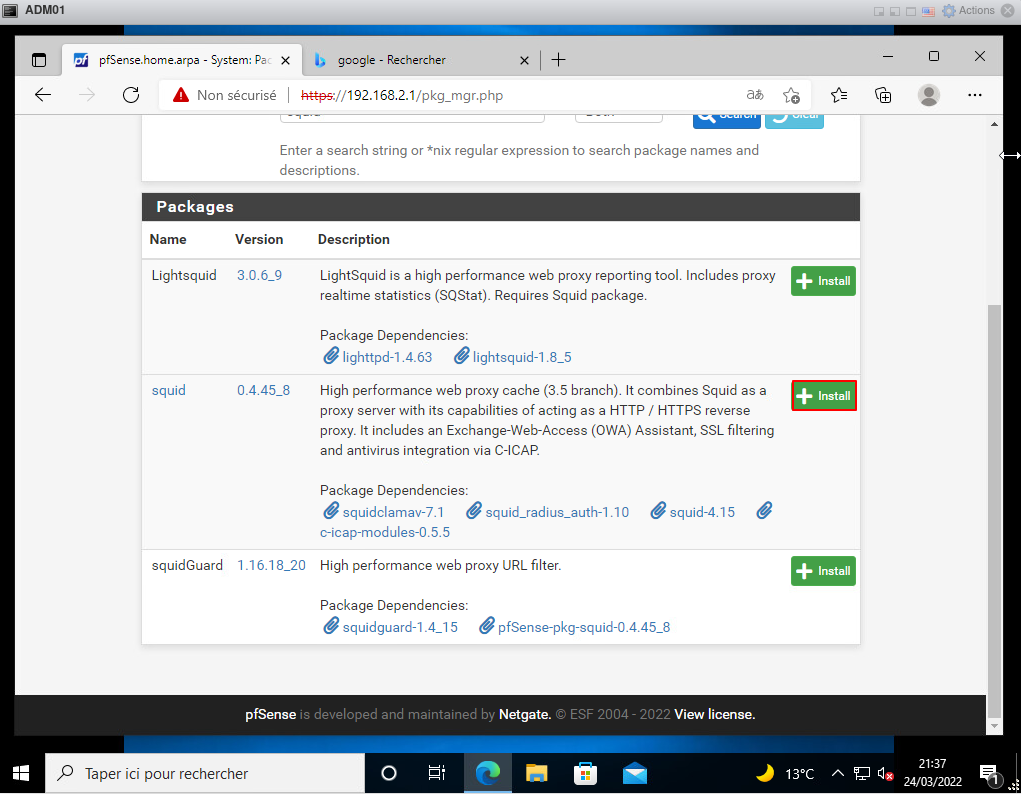The image size is (1021, 794).
Task: Show hidden system tray icons
Action: click(x=837, y=773)
